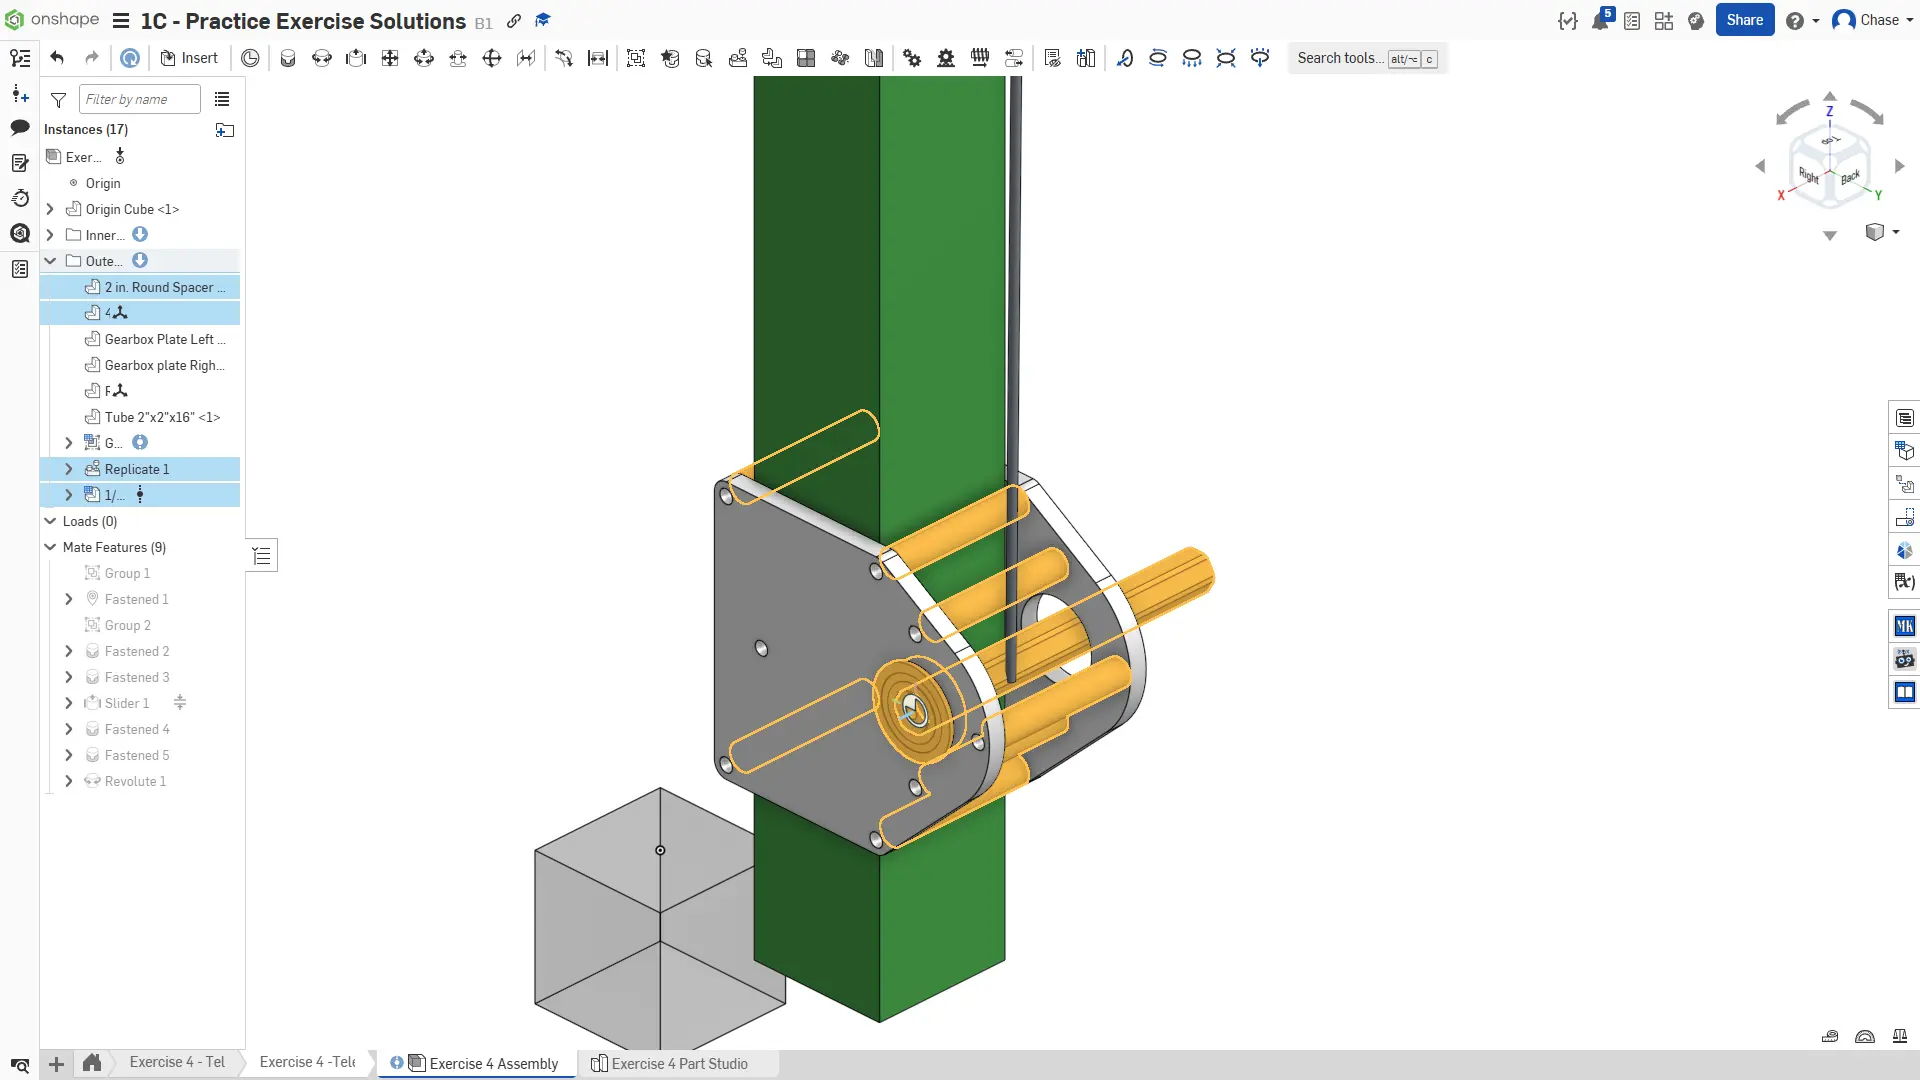Switch to Exercise 4 Assembly tab
This screenshot has width=1920, height=1080.
tap(493, 1063)
